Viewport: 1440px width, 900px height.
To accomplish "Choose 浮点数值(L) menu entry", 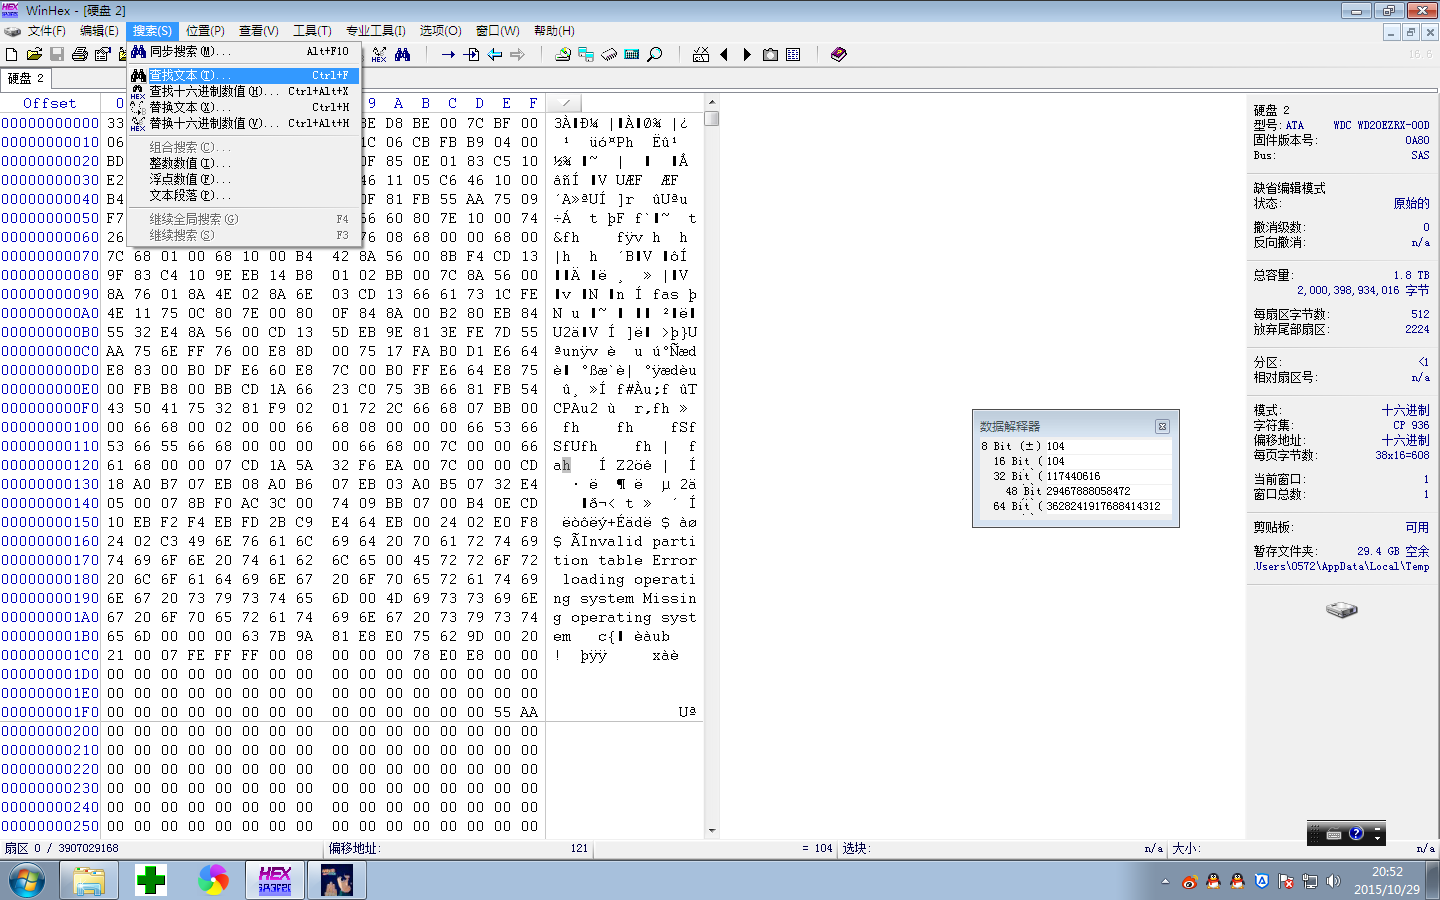I will coord(244,179).
